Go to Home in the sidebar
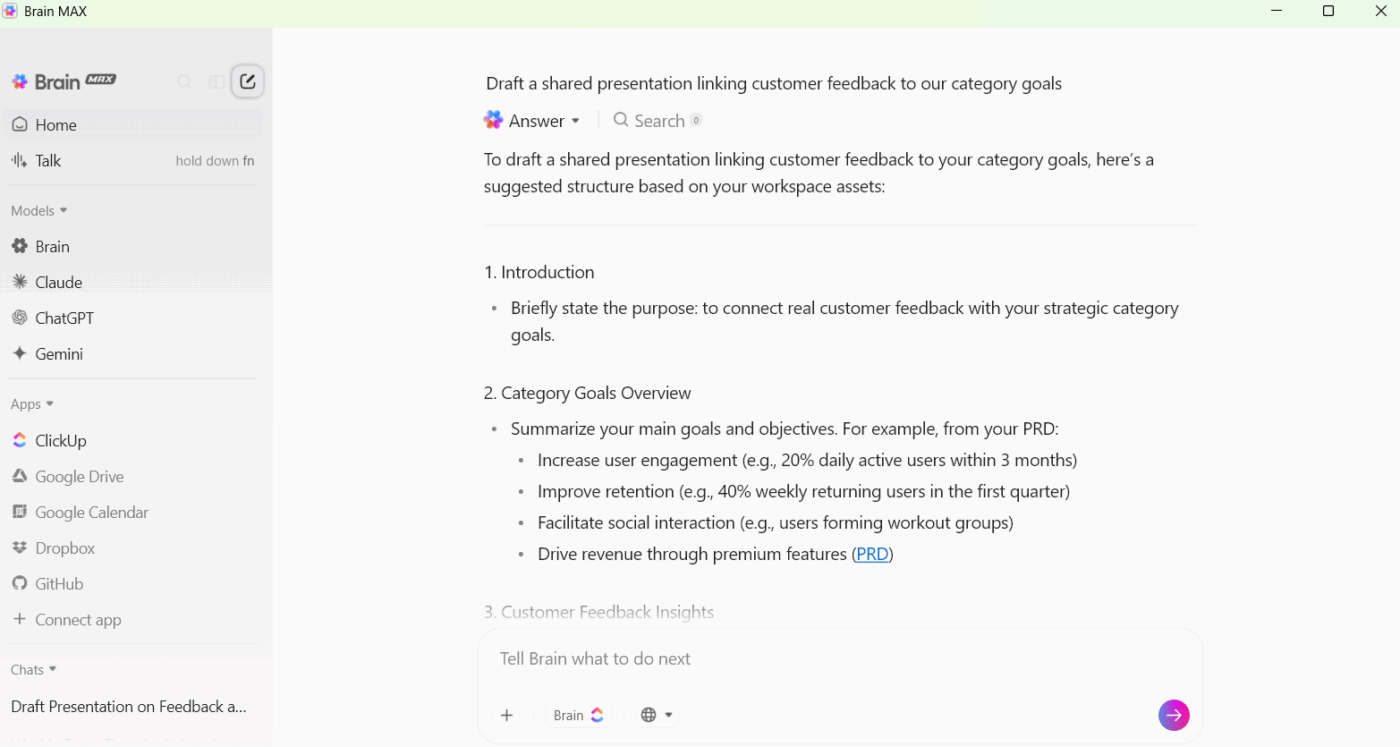The height and width of the screenshot is (747, 1400). click(x=55, y=124)
